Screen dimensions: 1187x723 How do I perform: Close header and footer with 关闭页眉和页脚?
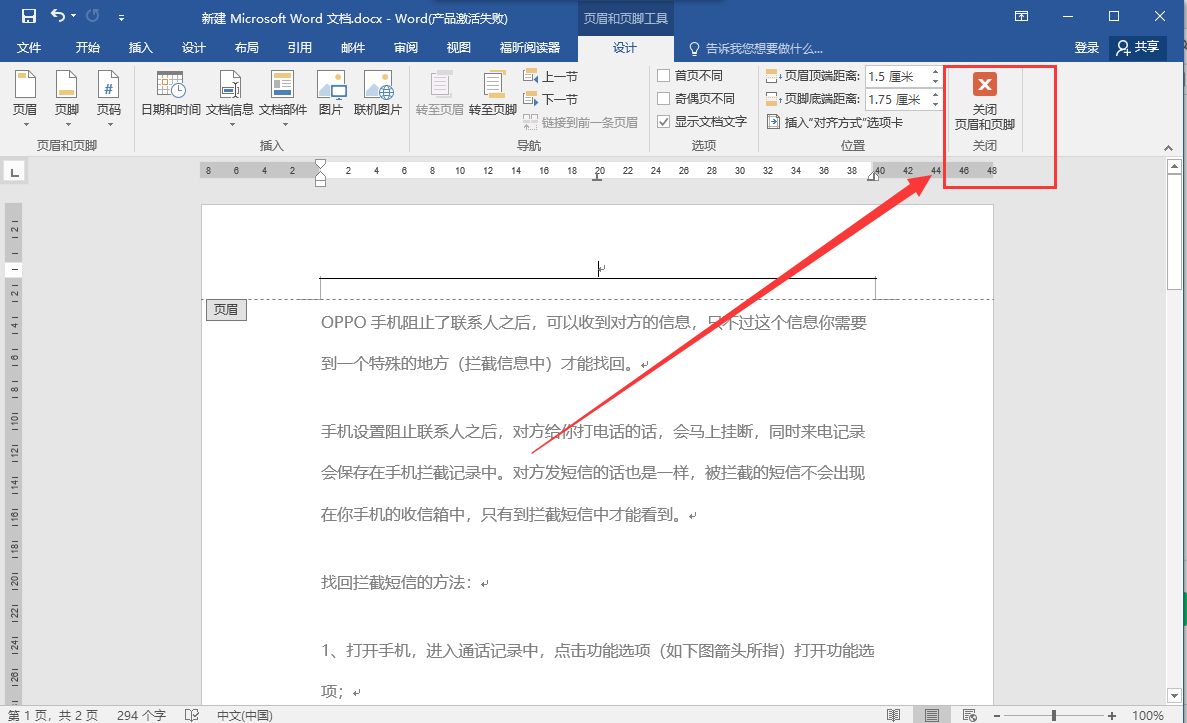click(984, 101)
